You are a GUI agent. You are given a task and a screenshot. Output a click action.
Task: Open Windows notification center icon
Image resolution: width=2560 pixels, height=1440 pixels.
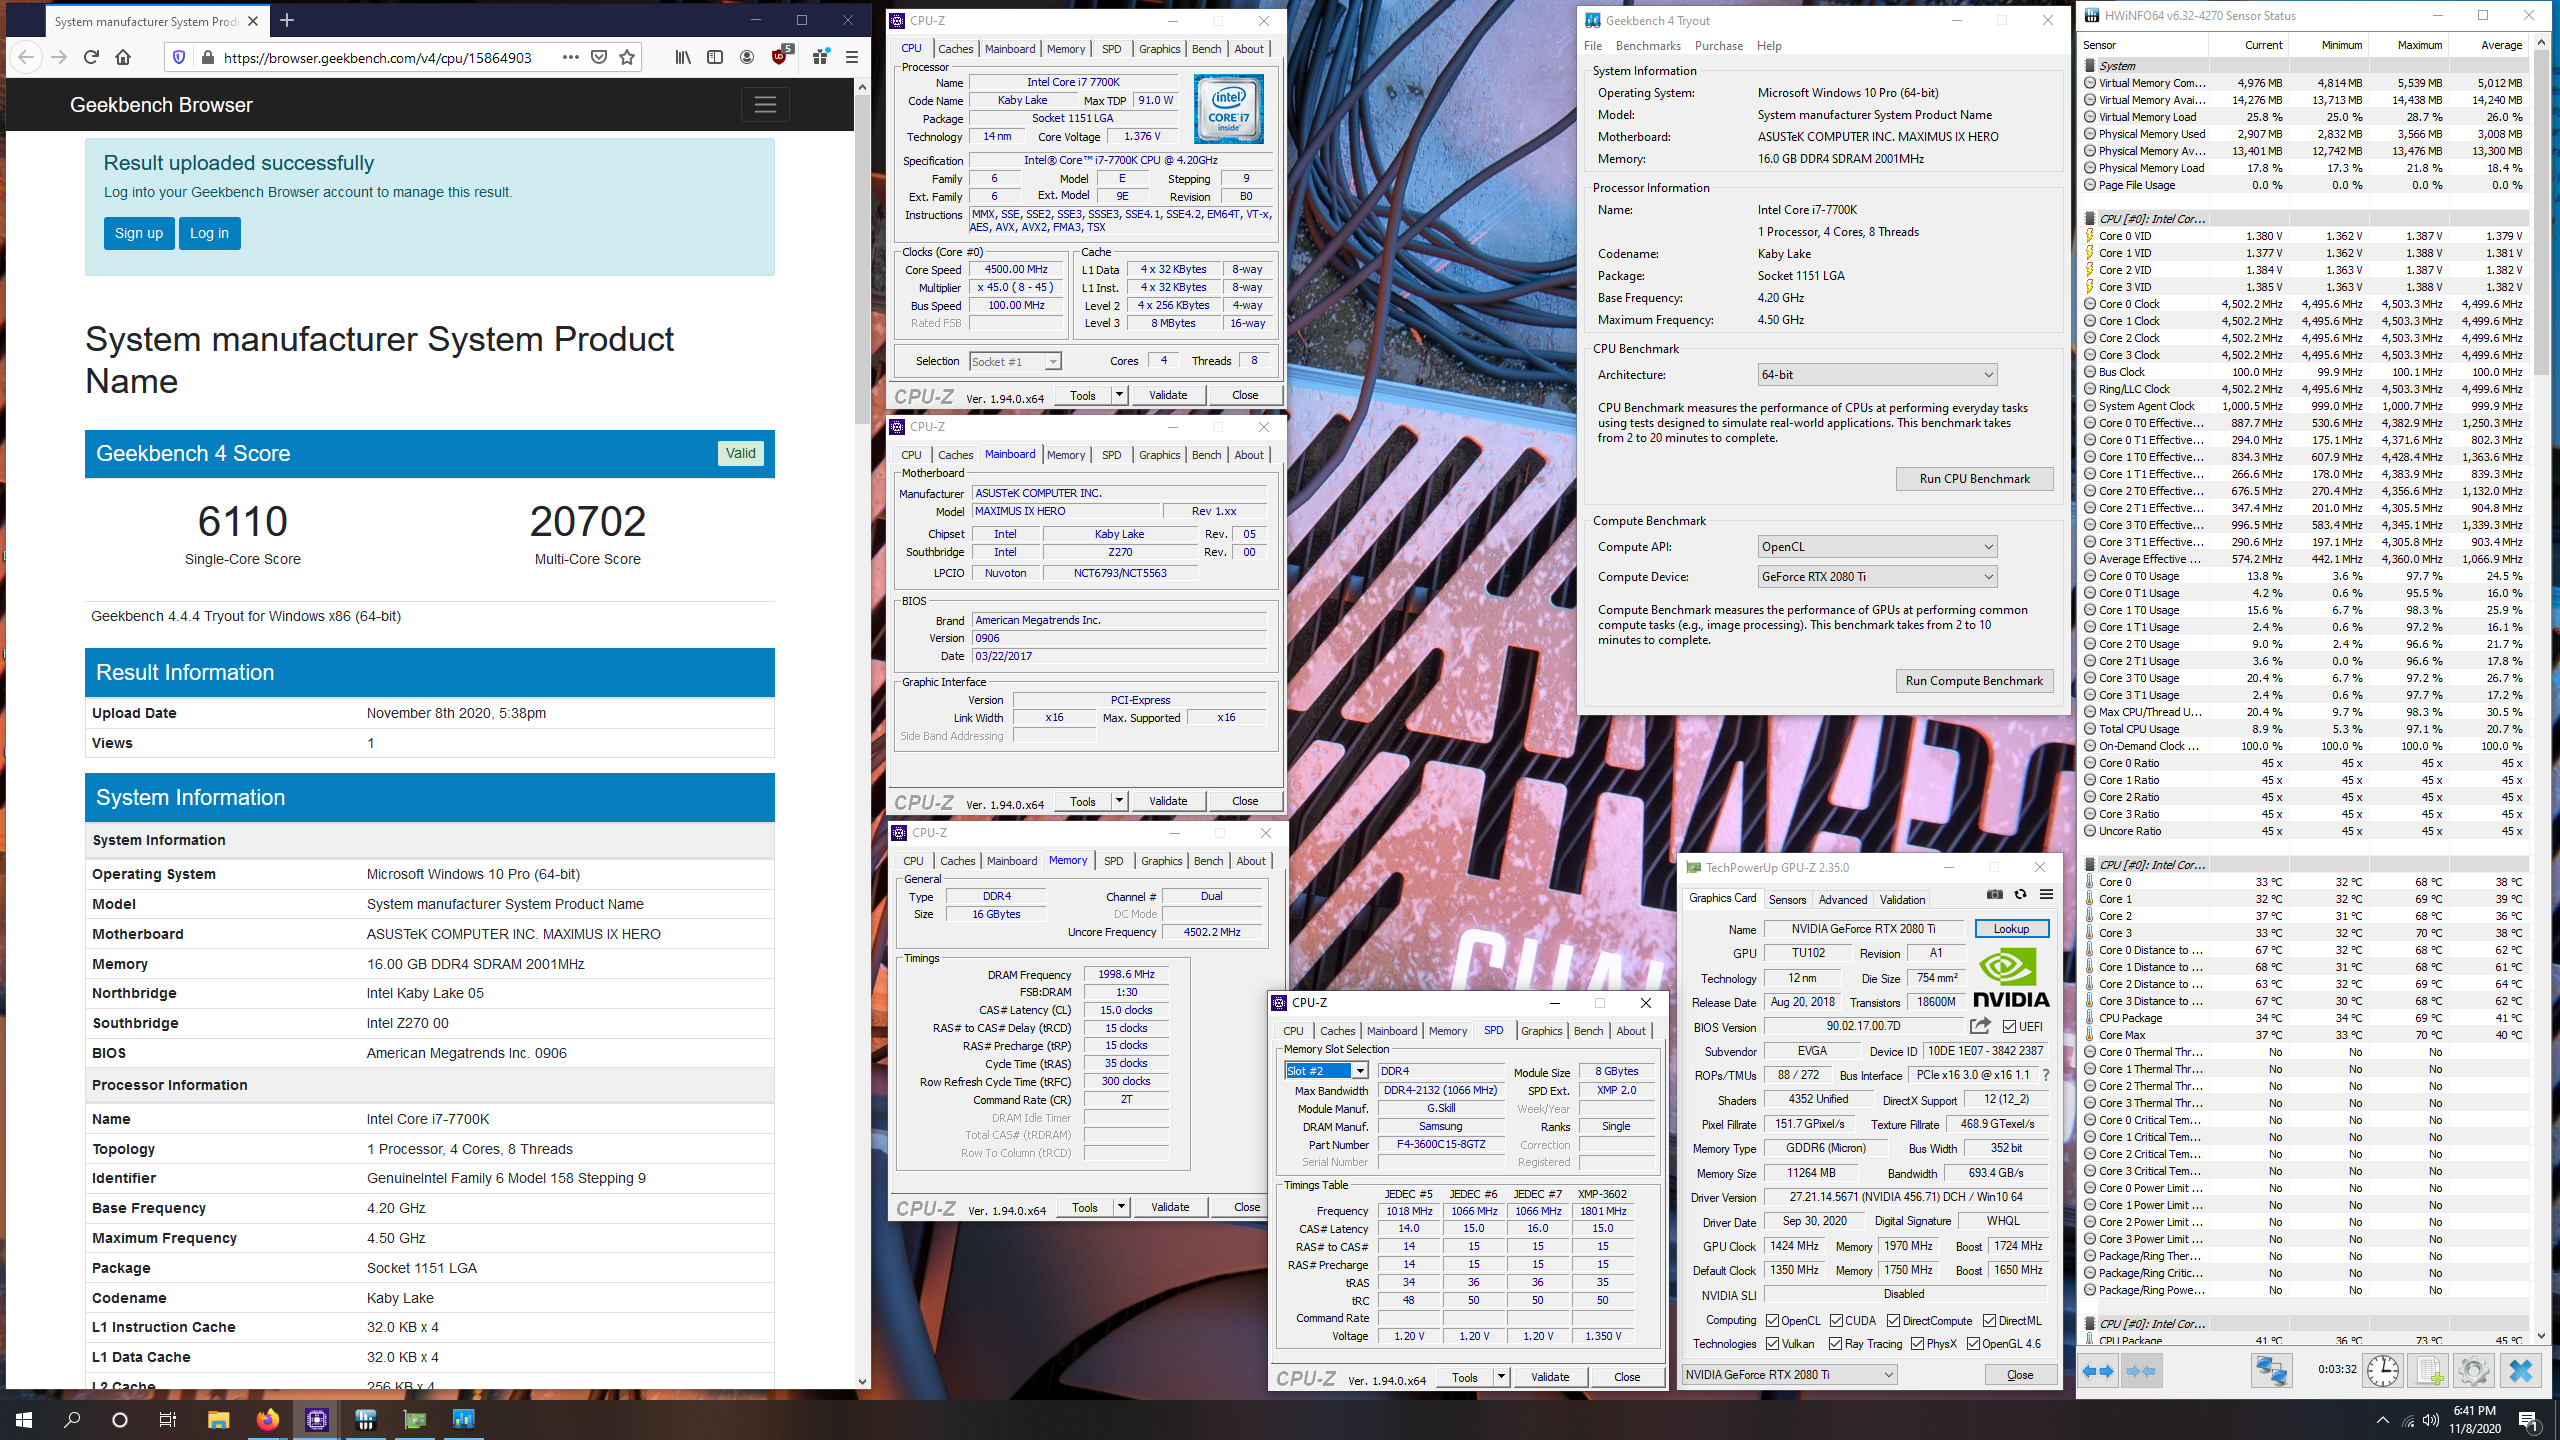click(2529, 1420)
